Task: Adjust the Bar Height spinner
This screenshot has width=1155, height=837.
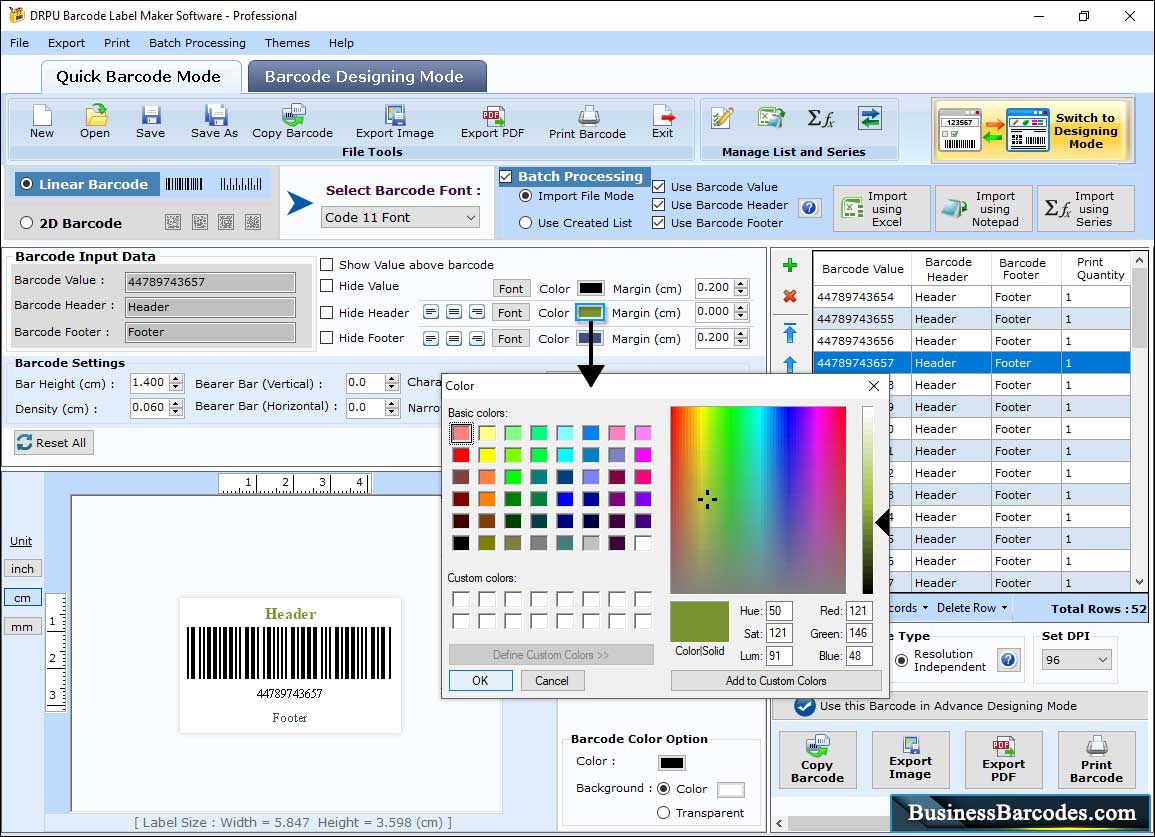Action: pos(175,383)
